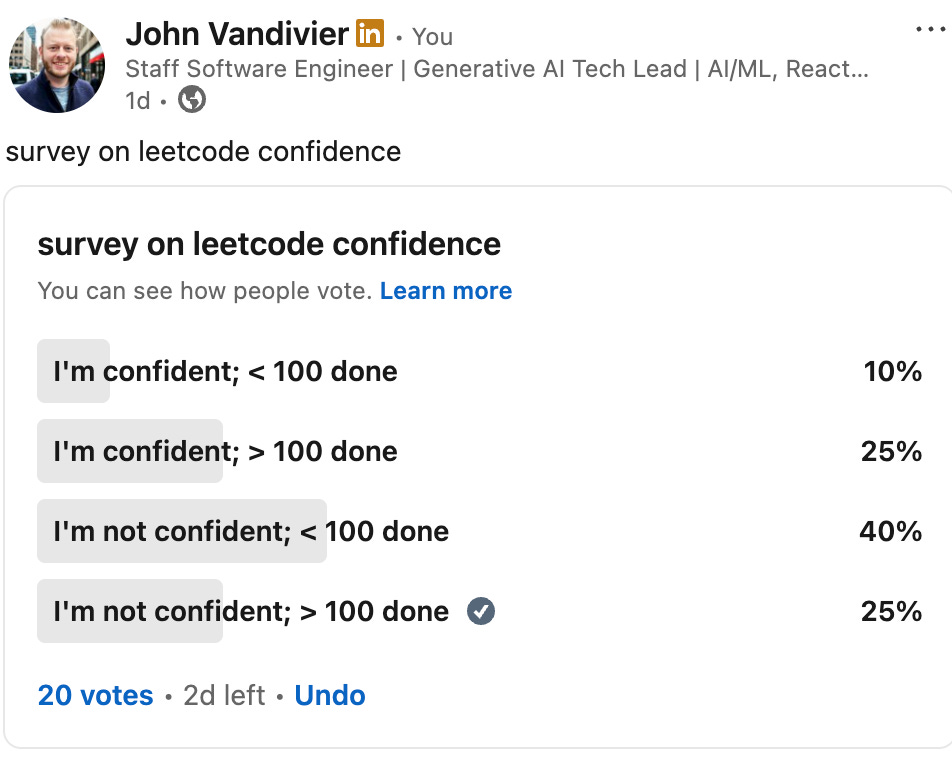Viewport: 952px width, 758px height.
Task: Click the post text above the poll
Action: tap(203, 152)
